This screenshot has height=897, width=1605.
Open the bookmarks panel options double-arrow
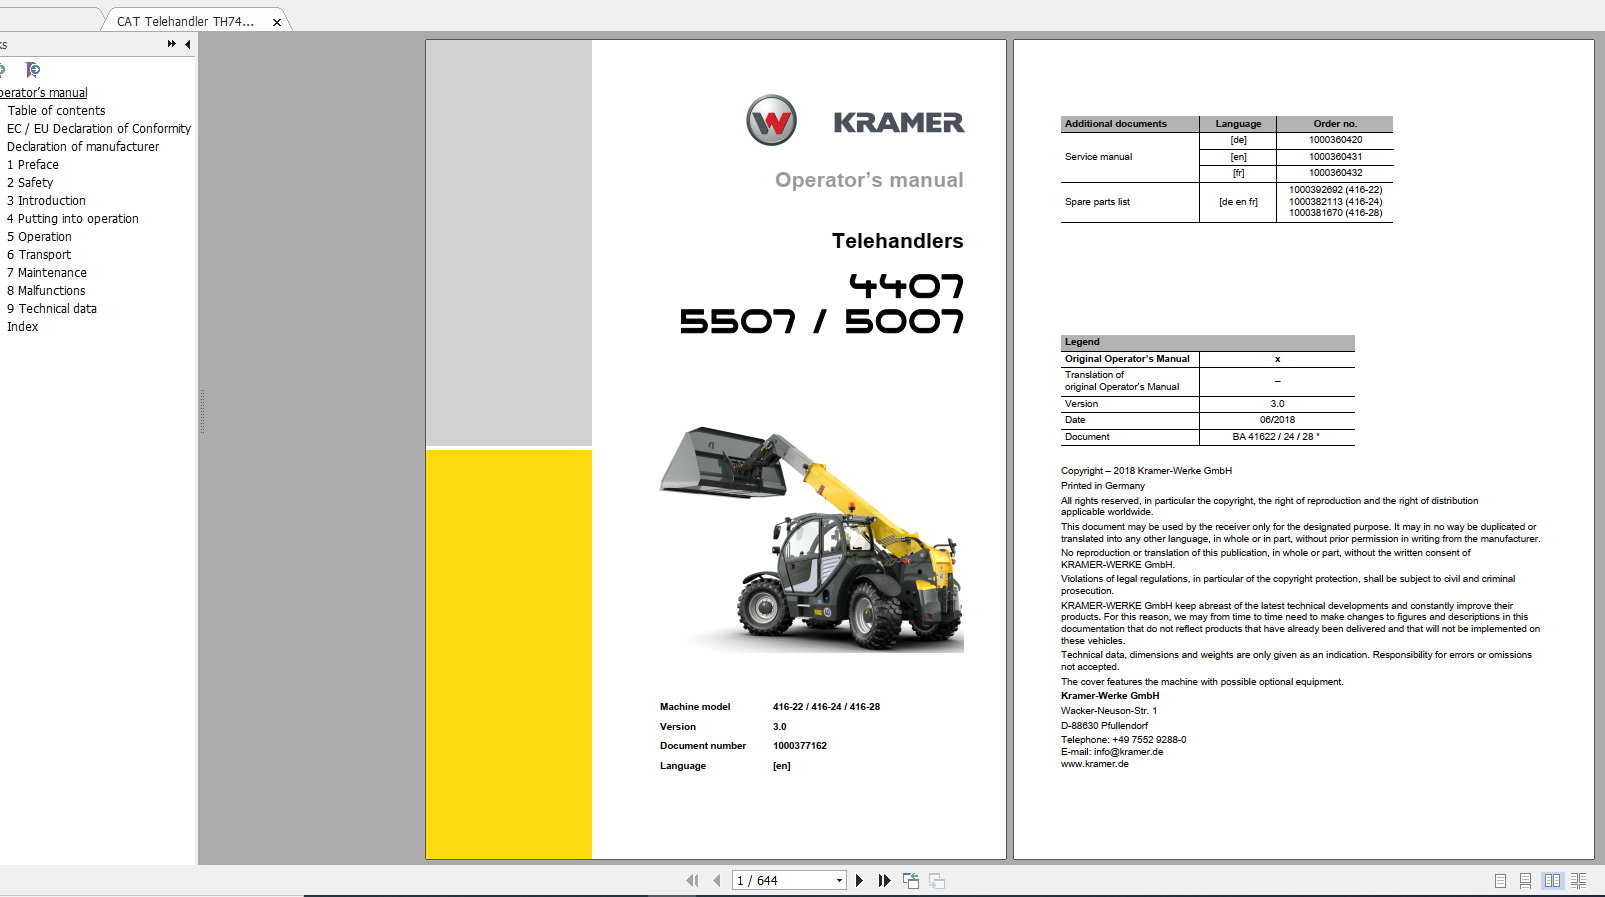coord(172,44)
